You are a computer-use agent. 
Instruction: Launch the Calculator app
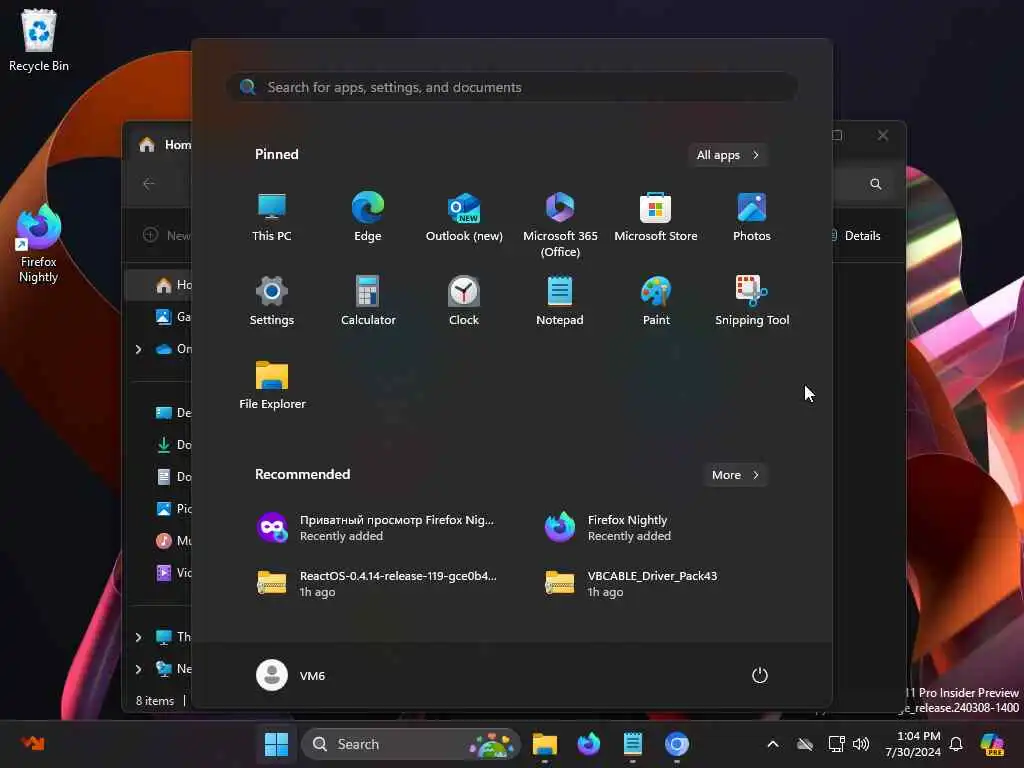368,301
